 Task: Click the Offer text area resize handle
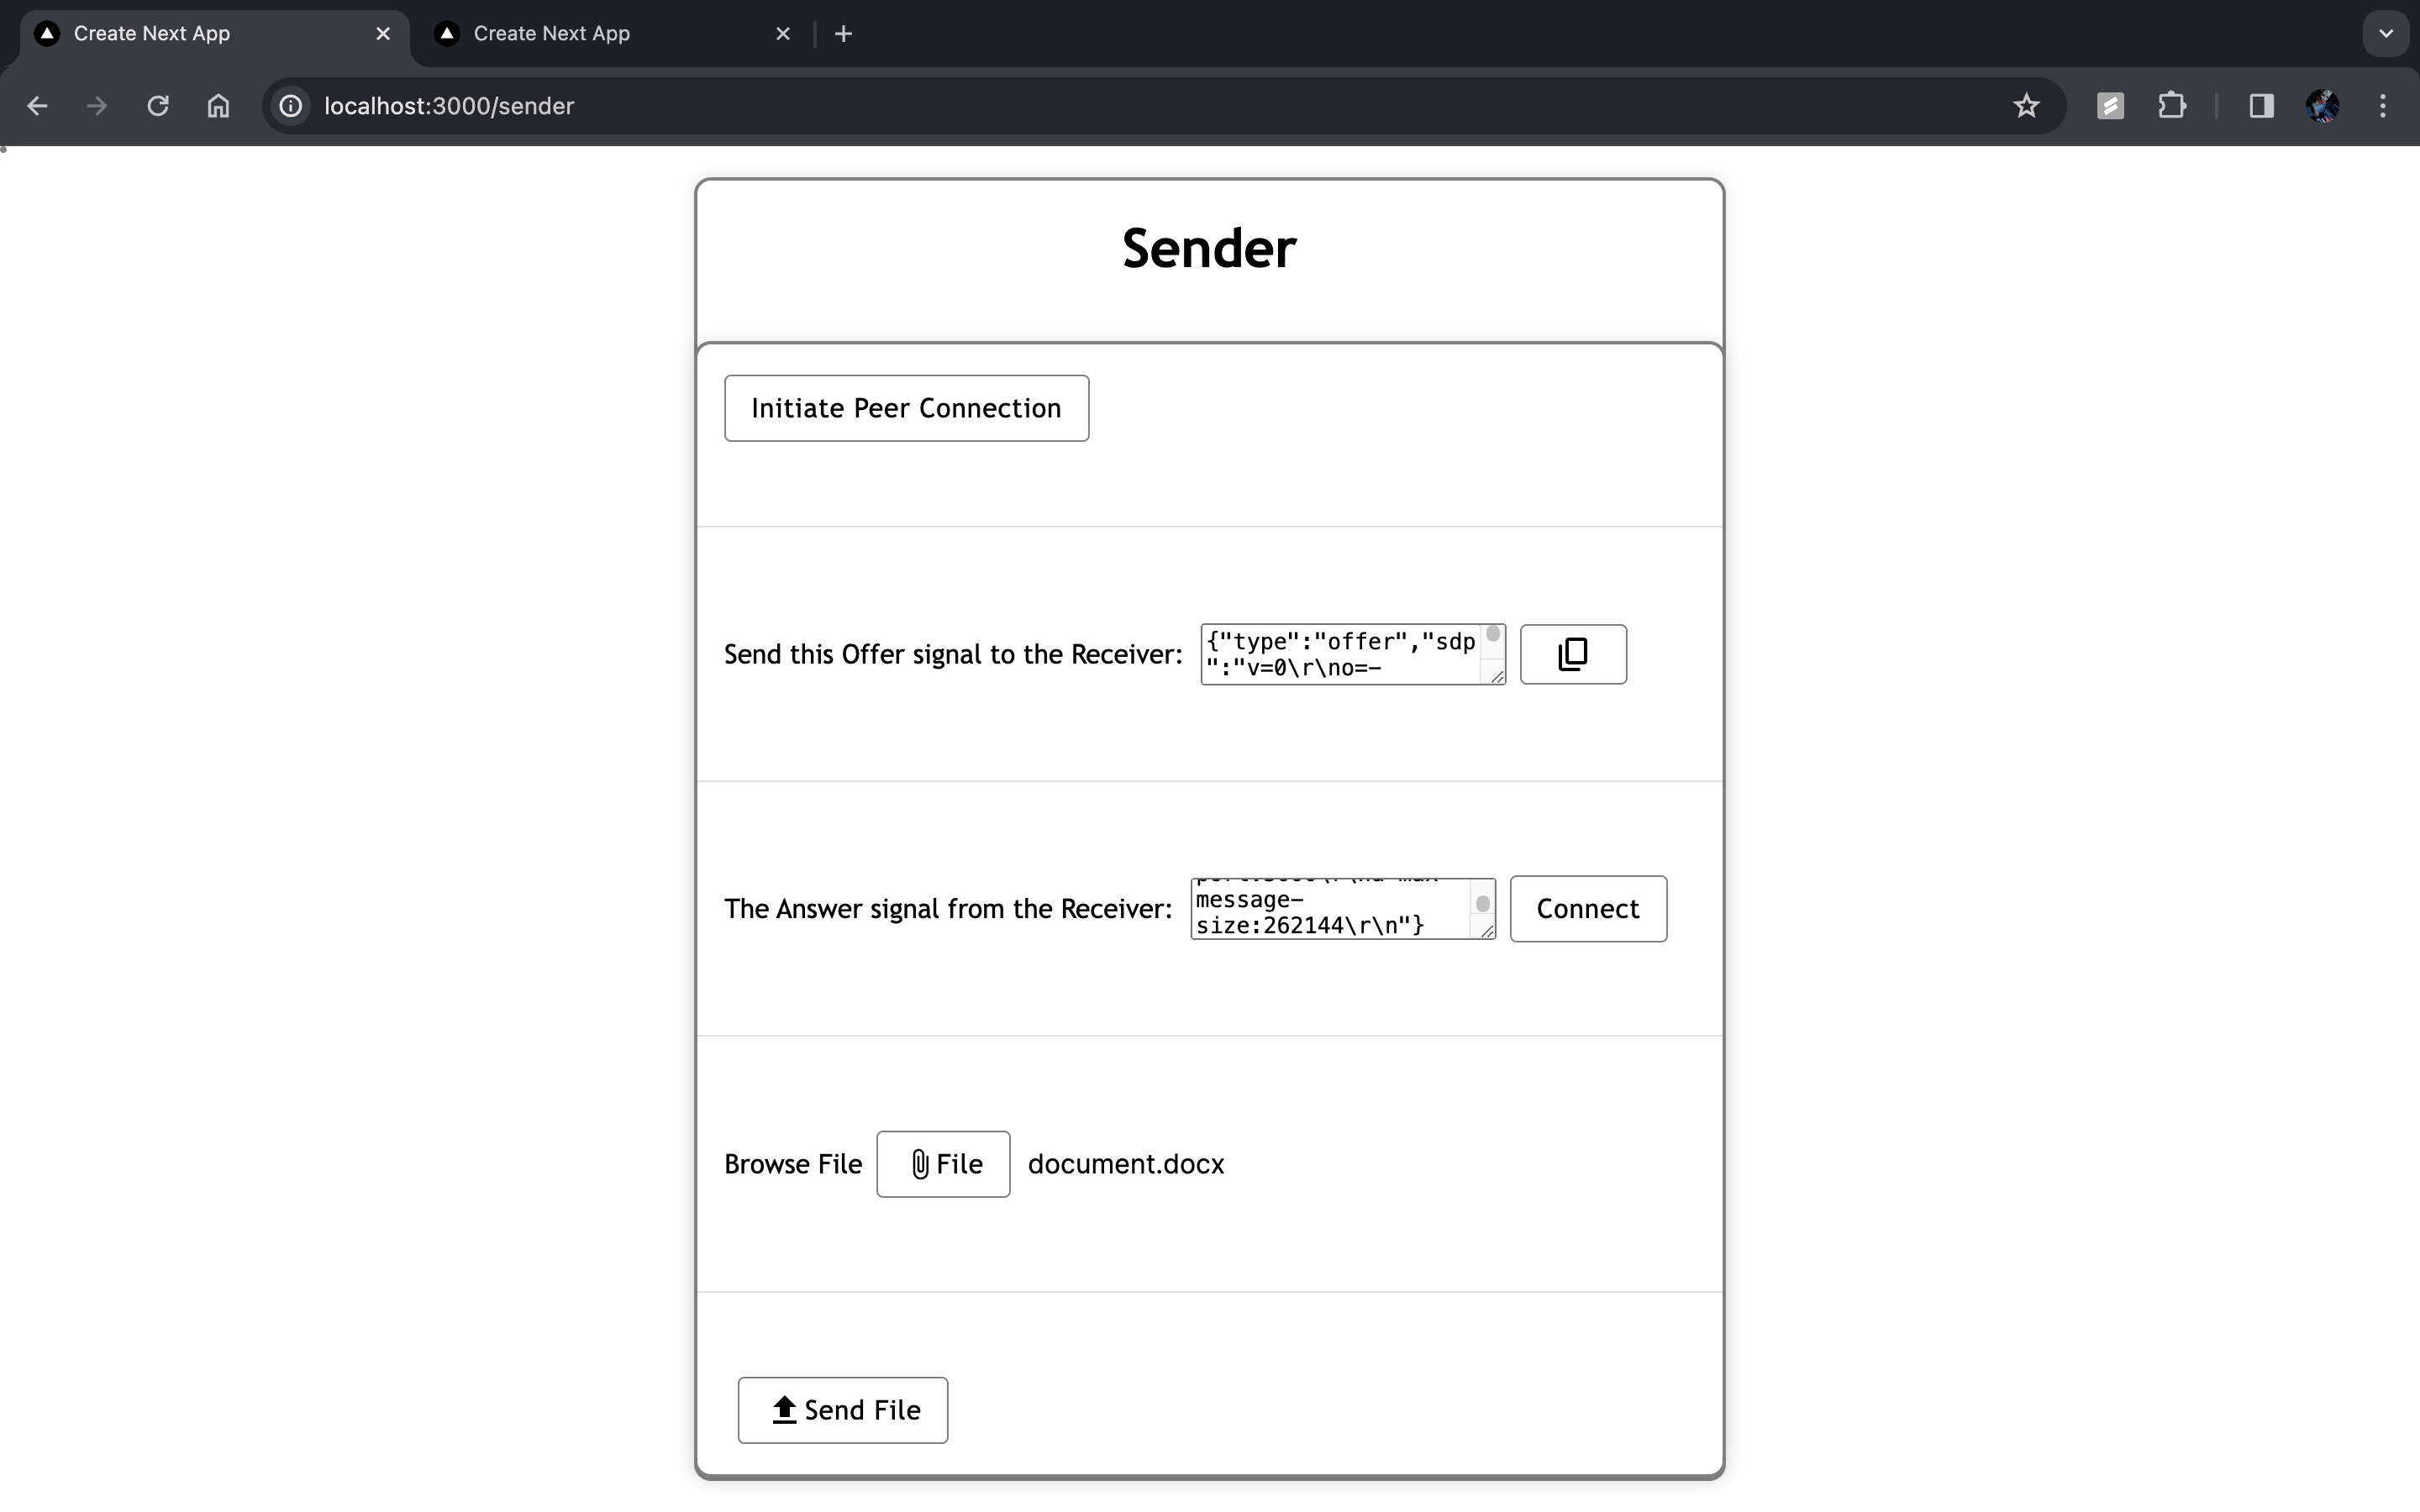tap(1496, 676)
